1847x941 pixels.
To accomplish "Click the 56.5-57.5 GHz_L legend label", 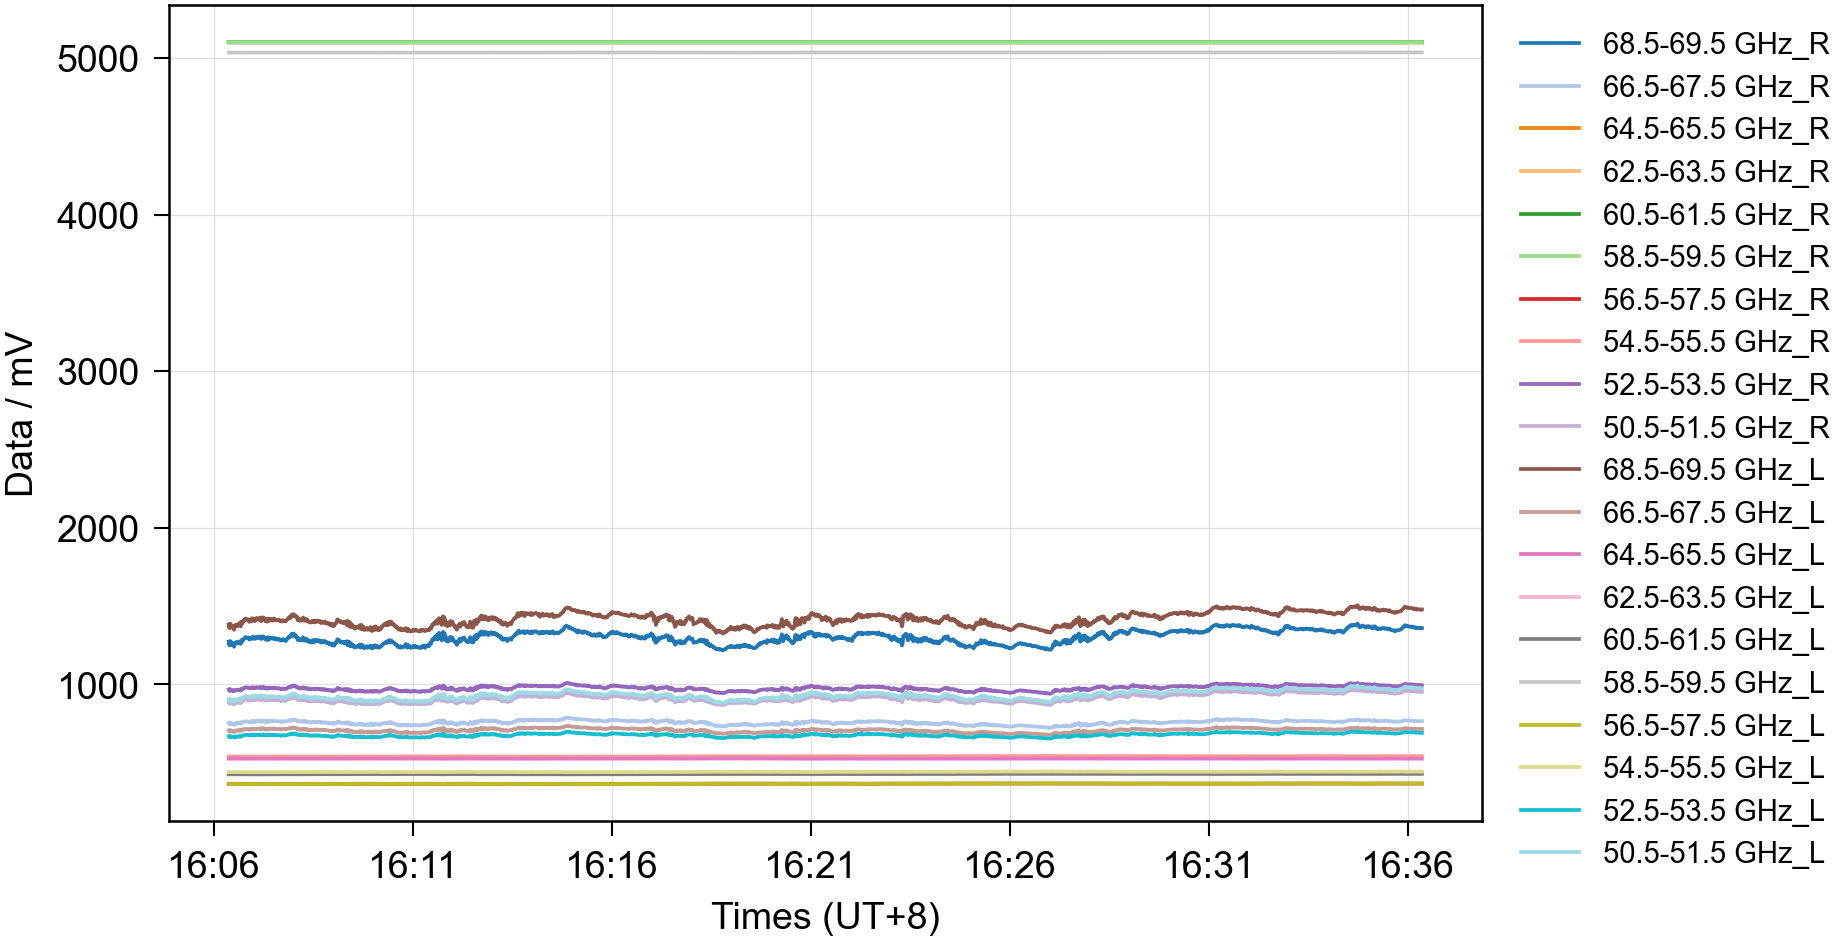I will [x=1712, y=725].
